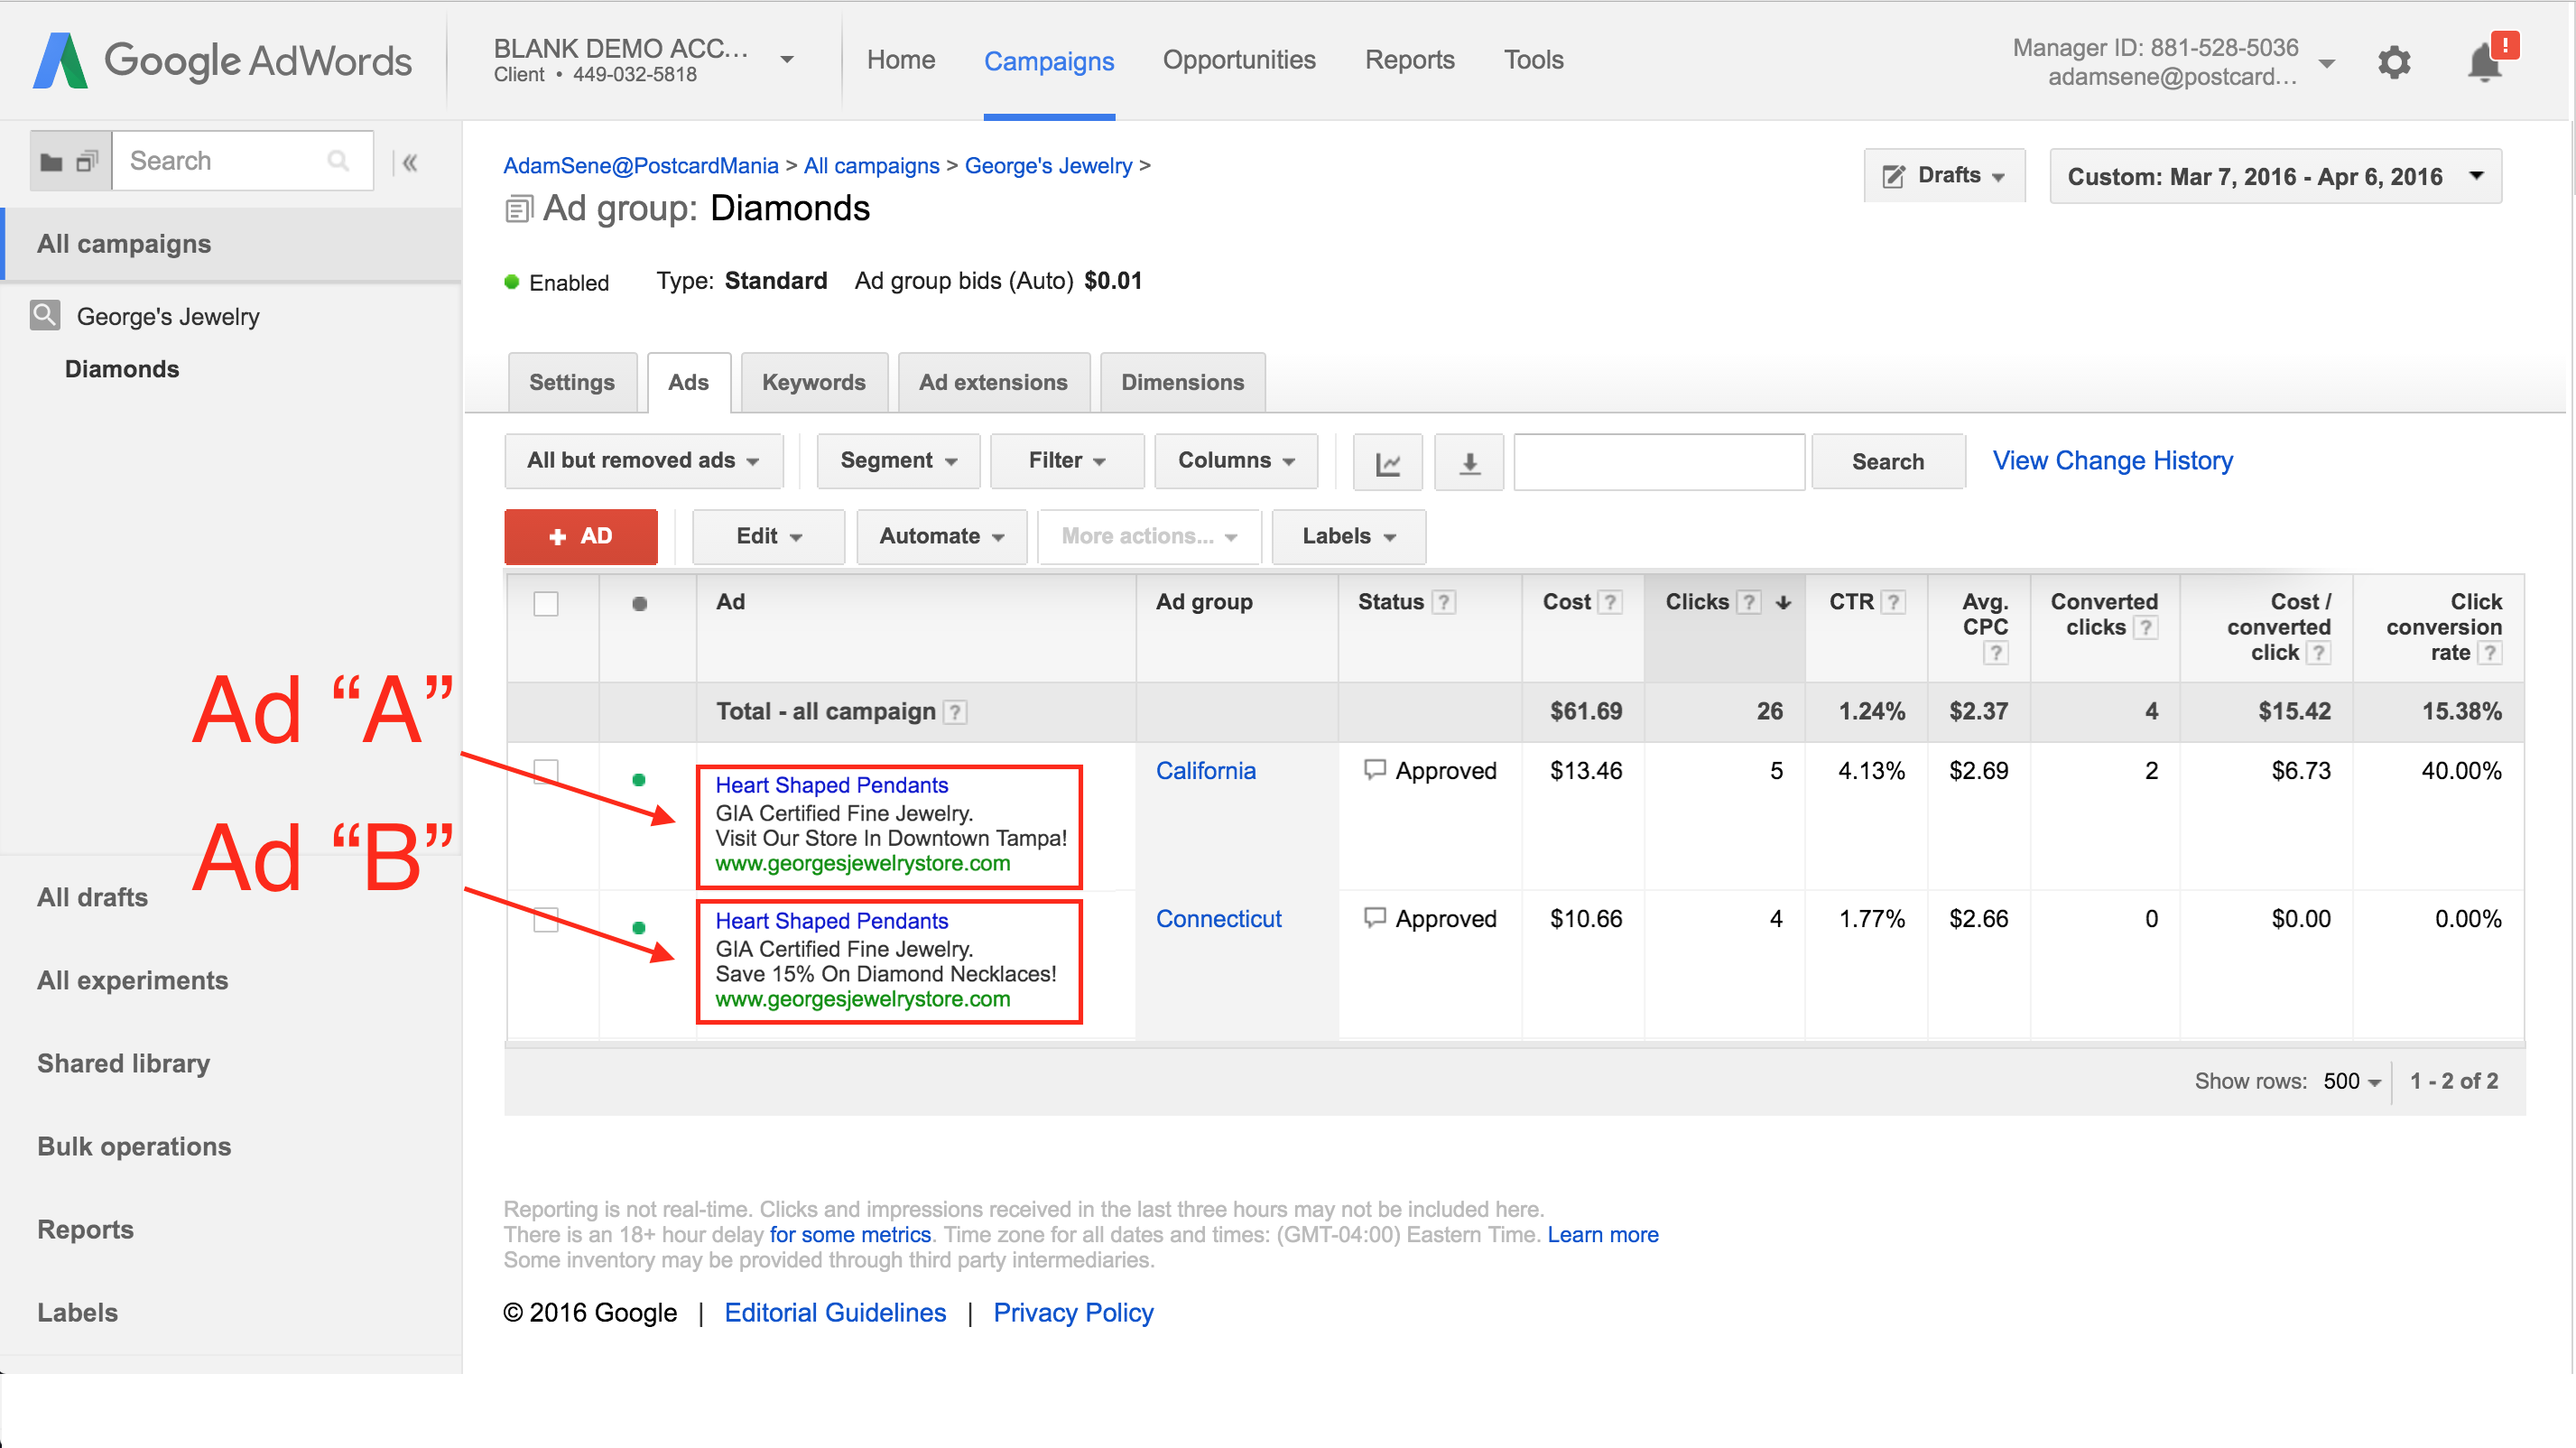Collapse the left sidebar panel
The height and width of the screenshot is (1448, 2576).
409,162
